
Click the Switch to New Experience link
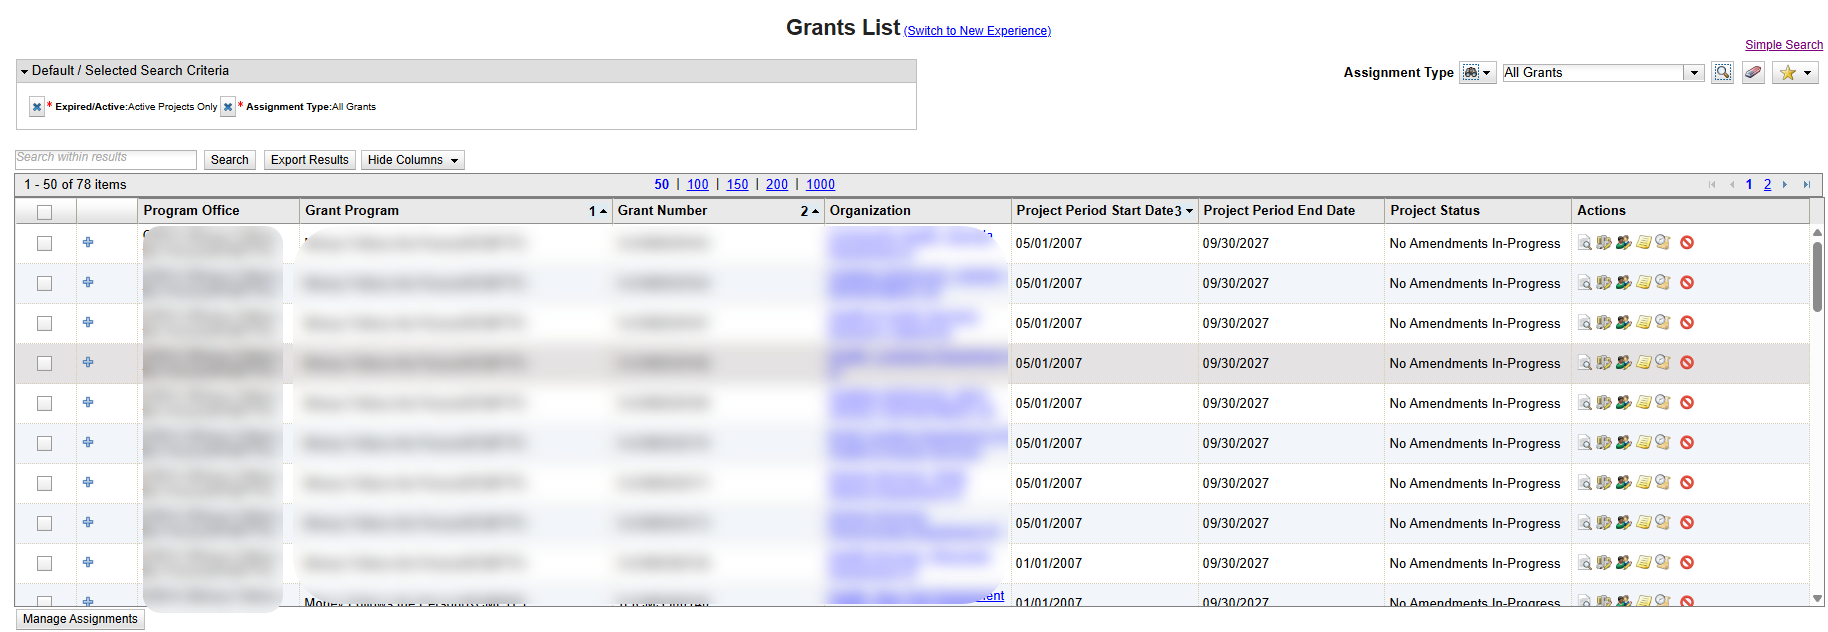[x=977, y=31]
